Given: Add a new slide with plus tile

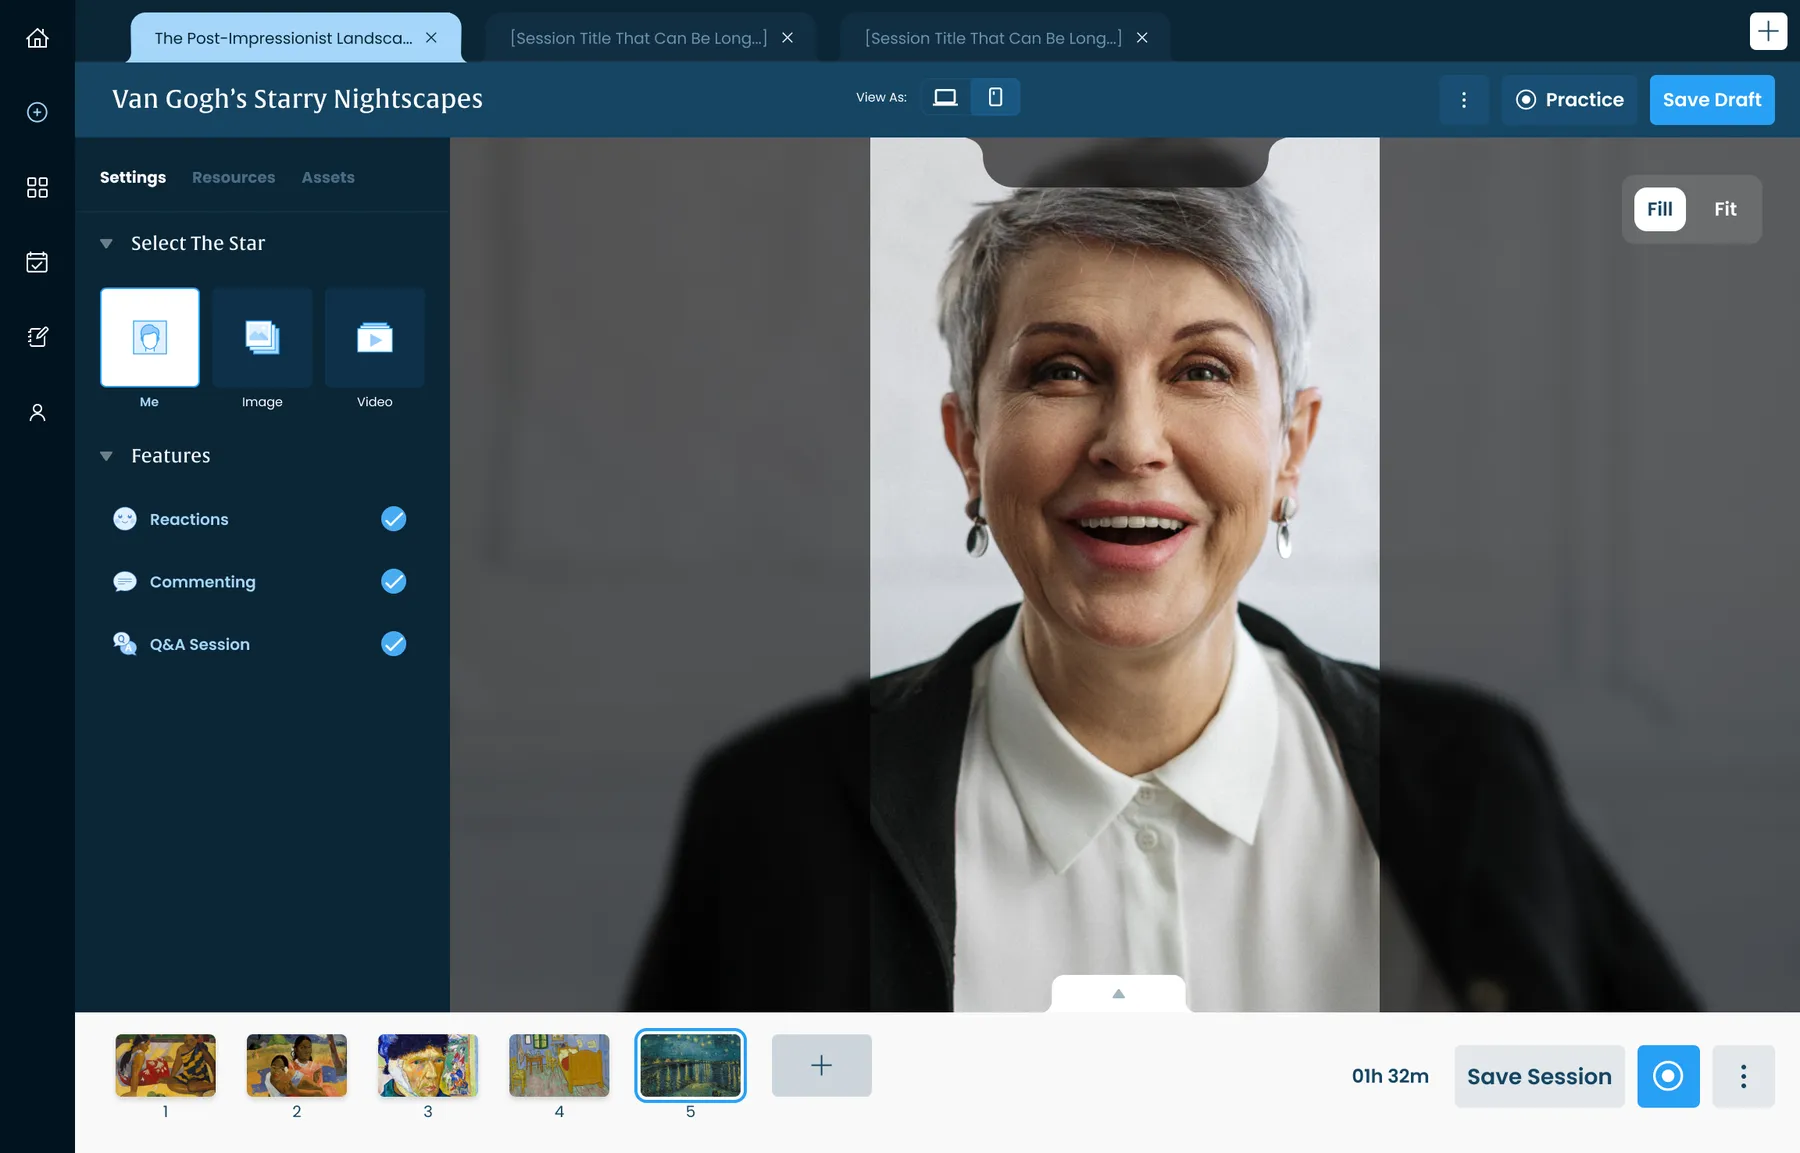Looking at the screenshot, I should coord(822,1065).
